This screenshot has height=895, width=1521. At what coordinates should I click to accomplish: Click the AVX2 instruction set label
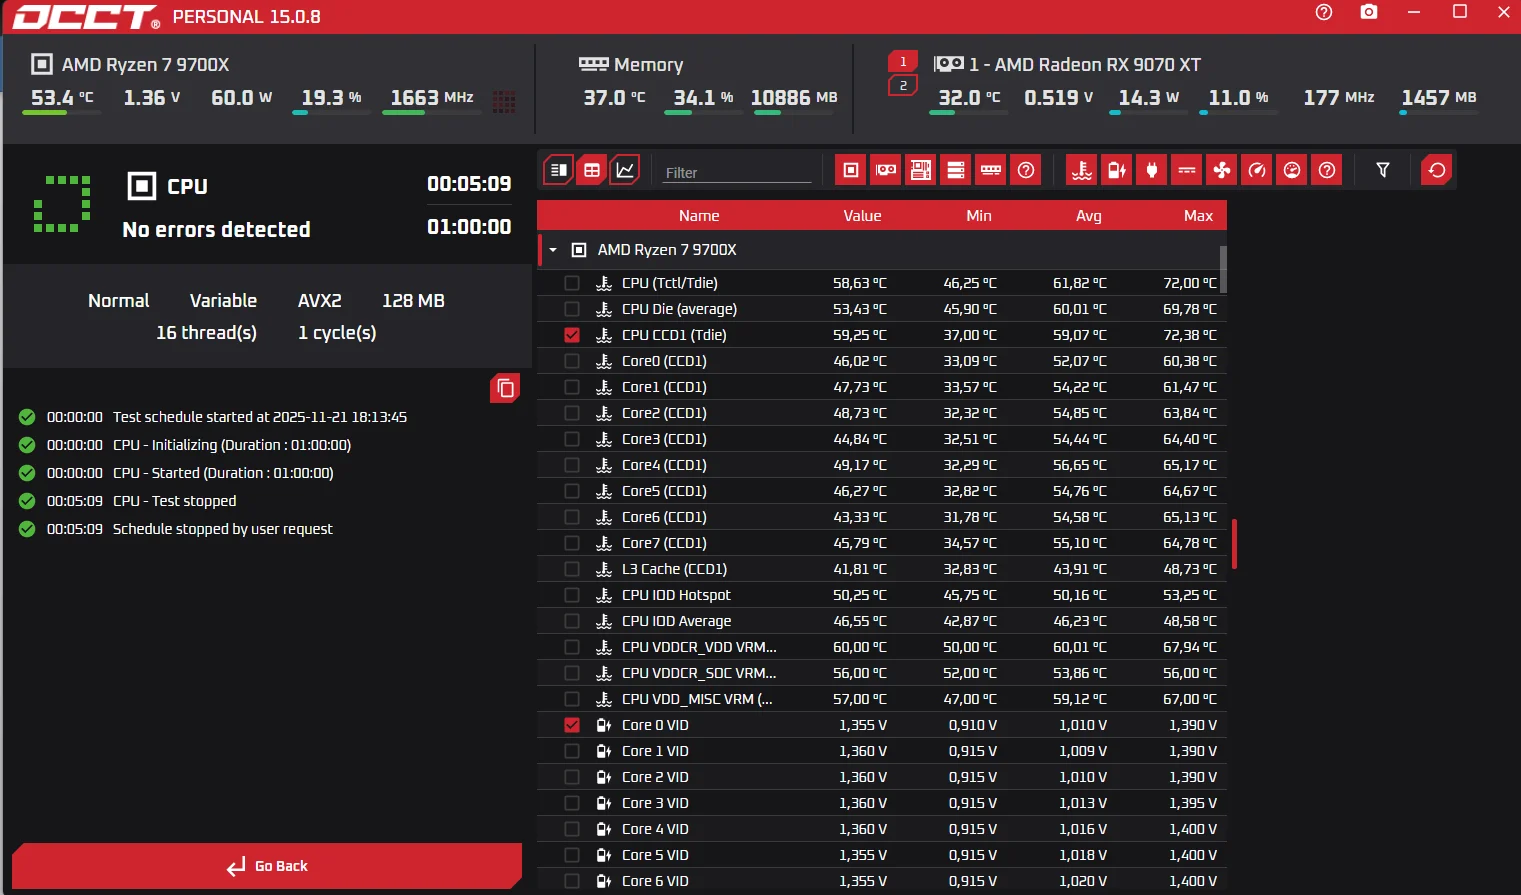(320, 301)
